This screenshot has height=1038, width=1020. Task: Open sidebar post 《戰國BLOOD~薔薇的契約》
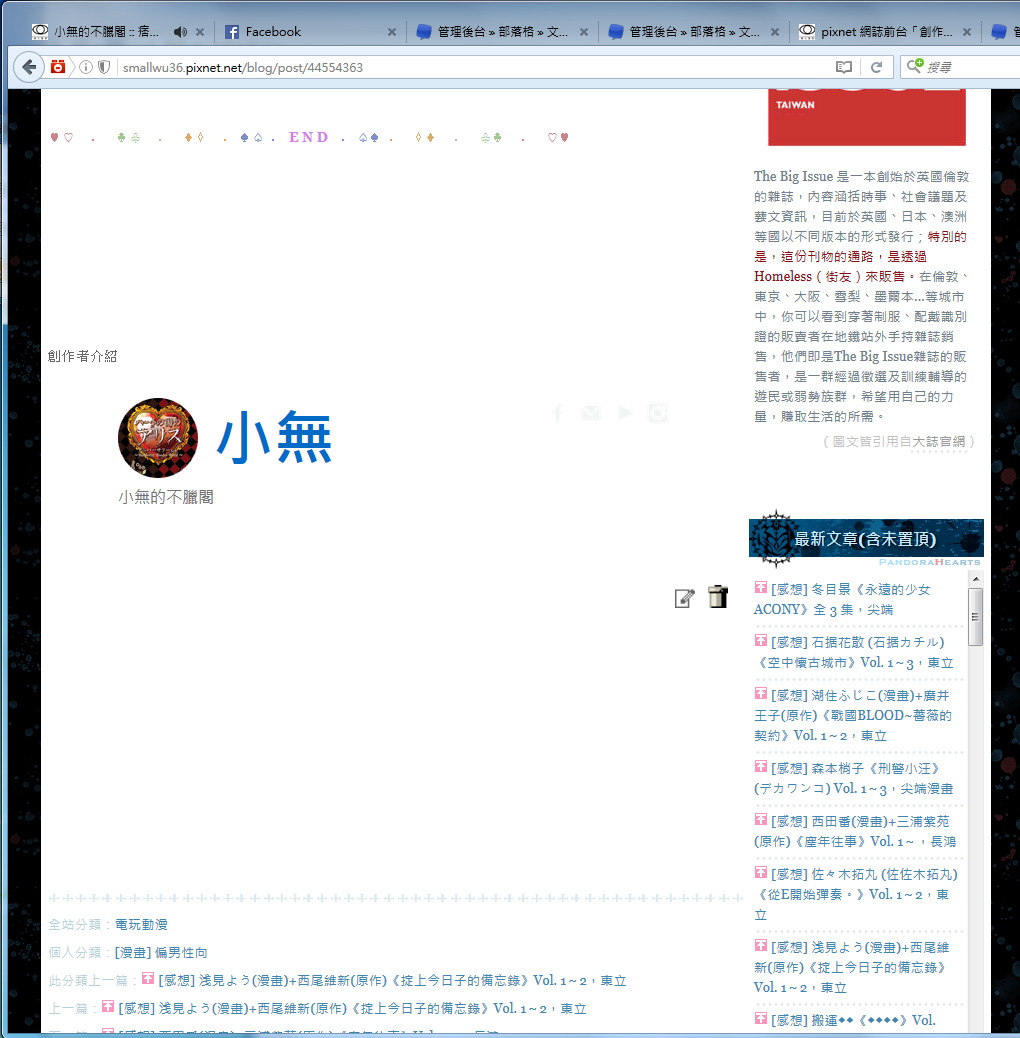[x=853, y=715]
